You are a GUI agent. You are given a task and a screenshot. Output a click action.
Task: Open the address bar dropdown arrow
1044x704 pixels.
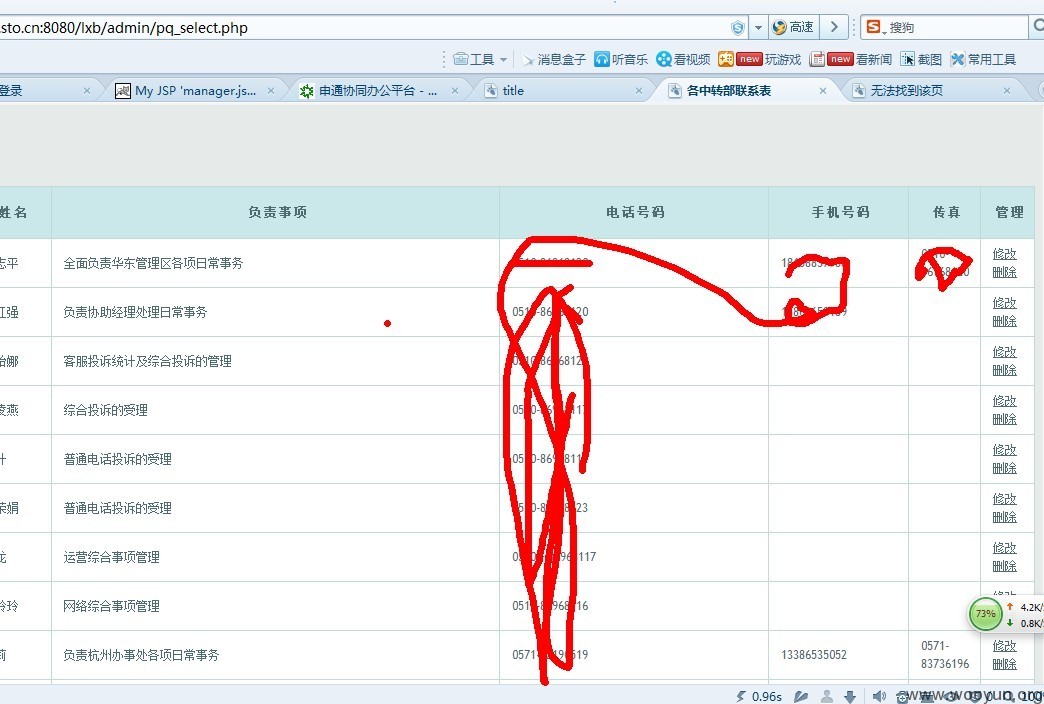[758, 28]
